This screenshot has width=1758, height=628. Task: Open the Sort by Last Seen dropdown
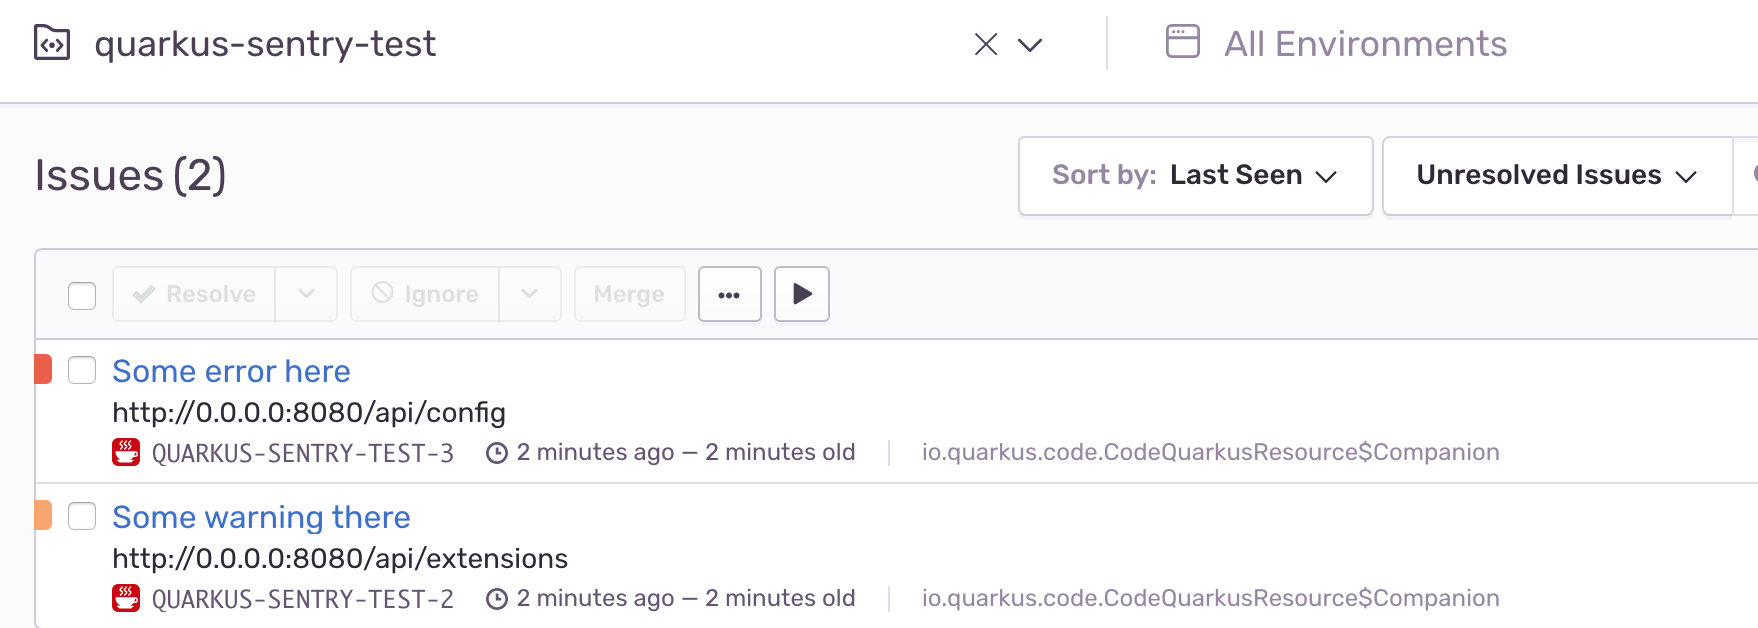[1195, 176]
